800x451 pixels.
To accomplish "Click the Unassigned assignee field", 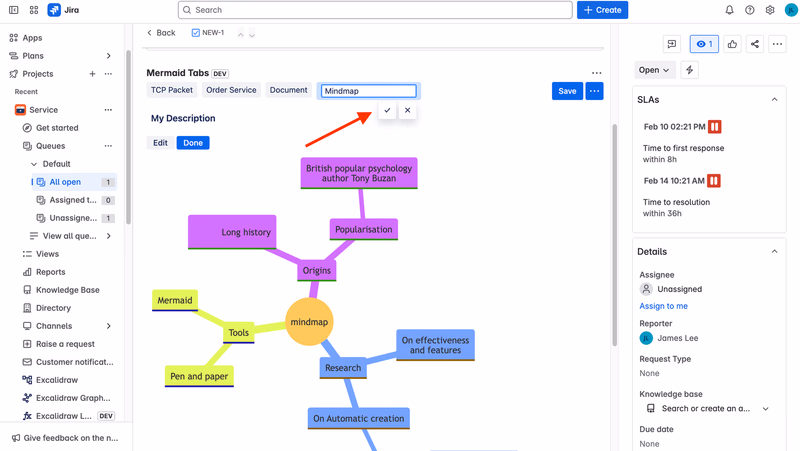I will (671, 289).
